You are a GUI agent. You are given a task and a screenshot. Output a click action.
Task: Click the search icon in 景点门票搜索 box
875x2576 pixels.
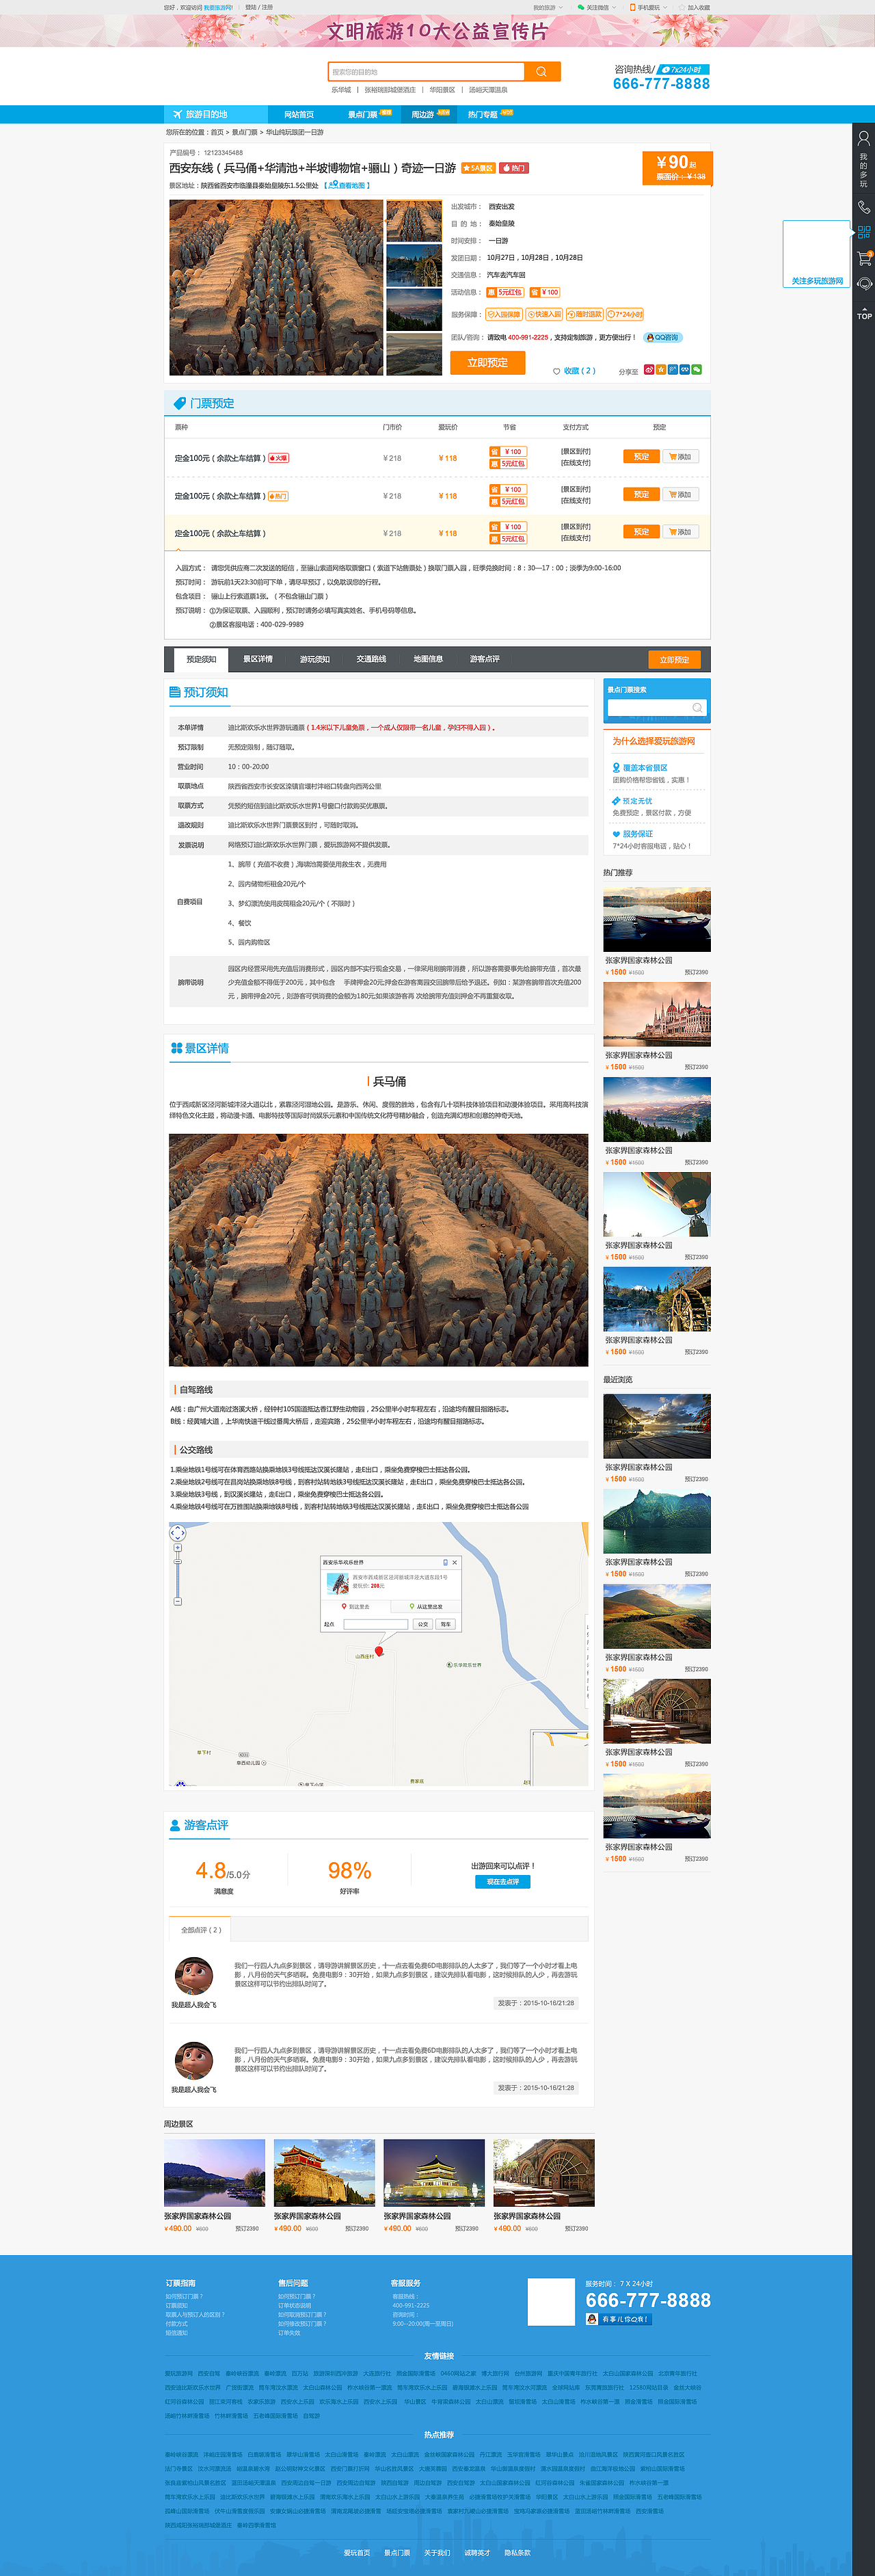tap(697, 708)
